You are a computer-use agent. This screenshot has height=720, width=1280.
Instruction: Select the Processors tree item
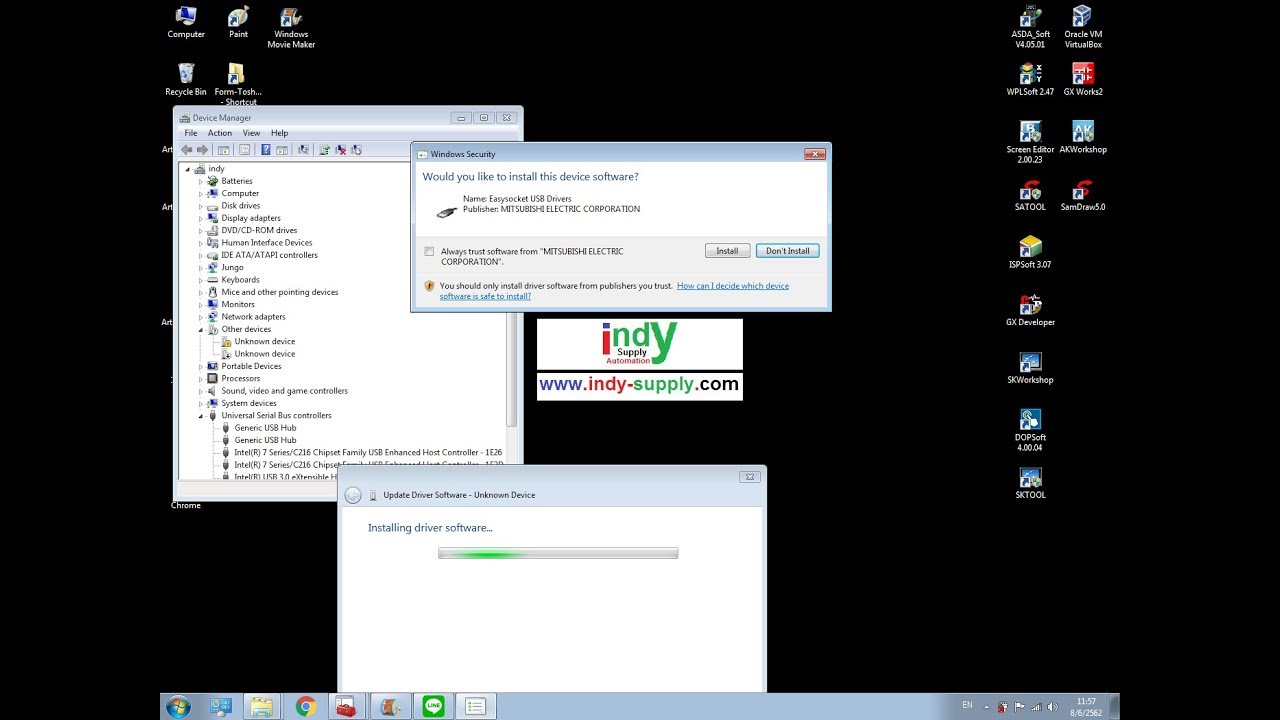(240, 379)
